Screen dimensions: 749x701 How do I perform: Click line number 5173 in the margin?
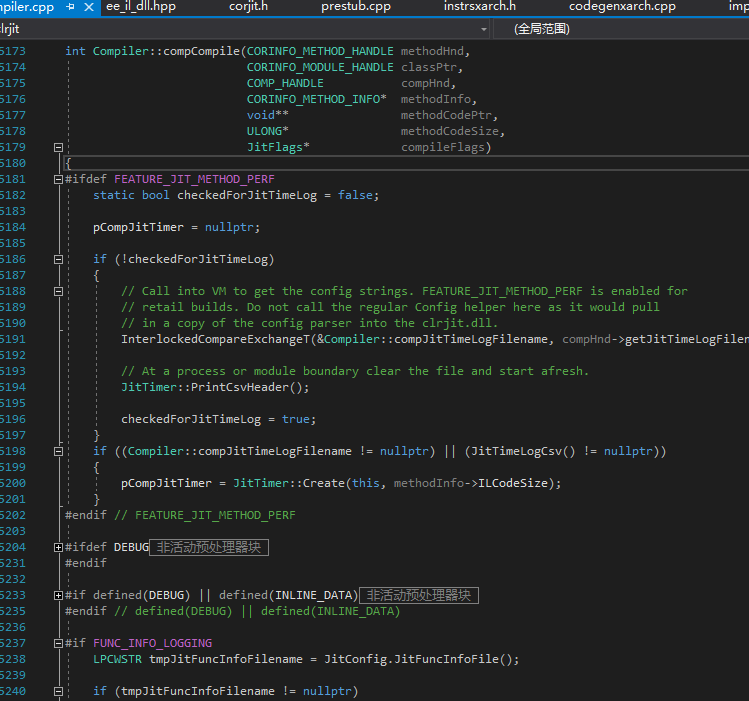click(x=12, y=51)
